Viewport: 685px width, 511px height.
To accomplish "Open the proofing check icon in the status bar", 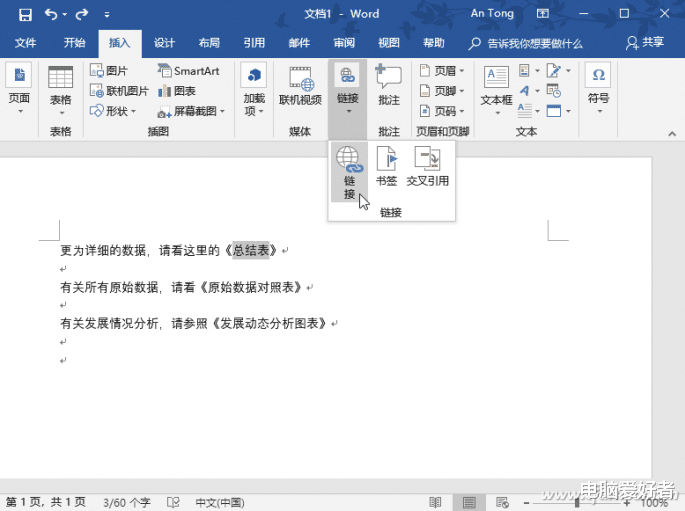I will [x=173, y=503].
